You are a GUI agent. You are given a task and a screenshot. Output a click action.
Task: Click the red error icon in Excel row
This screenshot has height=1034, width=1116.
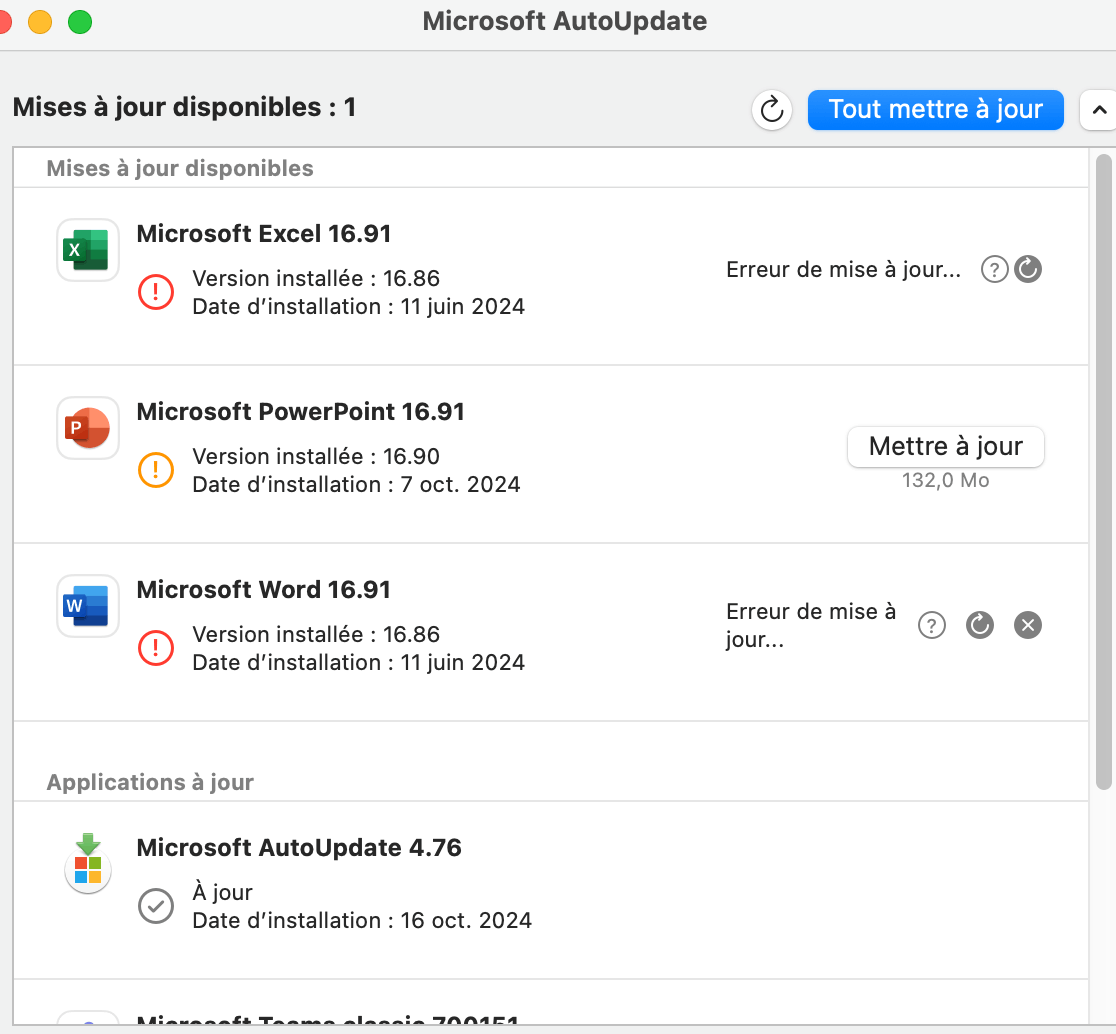(156, 292)
